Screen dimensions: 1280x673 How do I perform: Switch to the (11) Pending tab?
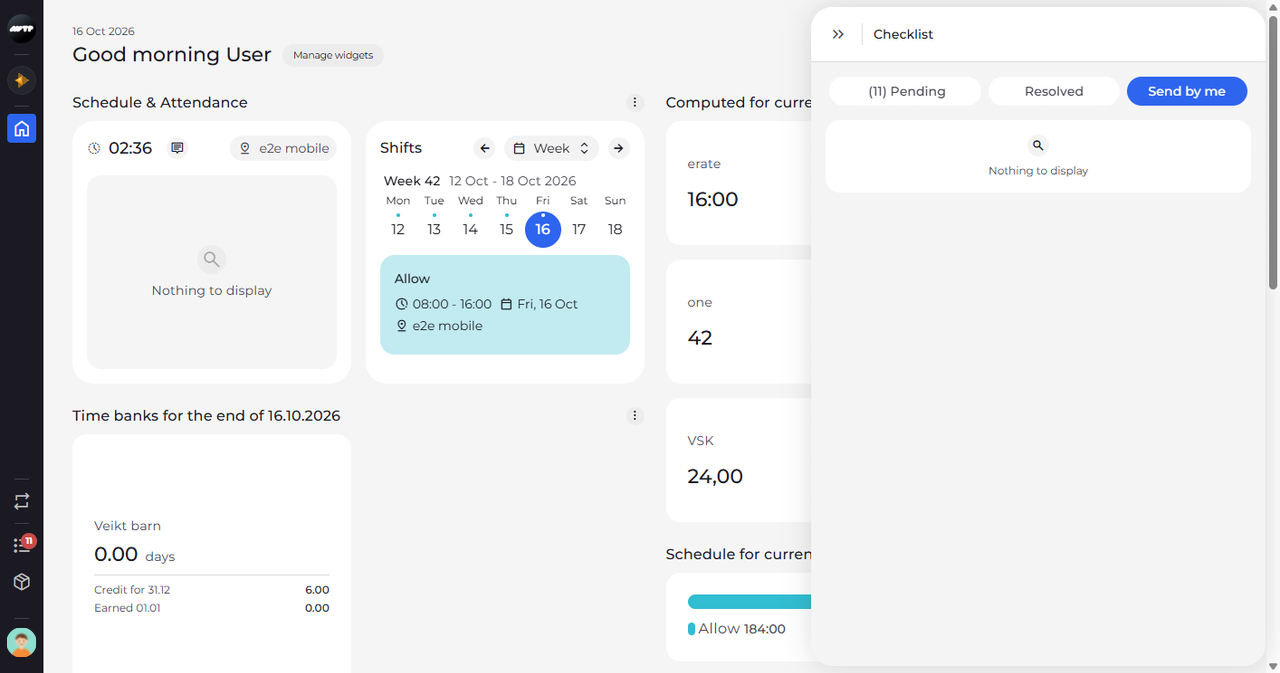coord(906,91)
